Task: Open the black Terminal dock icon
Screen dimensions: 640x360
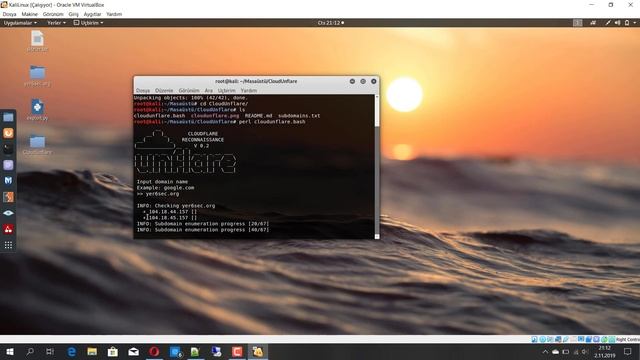Action: [x=8, y=149]
